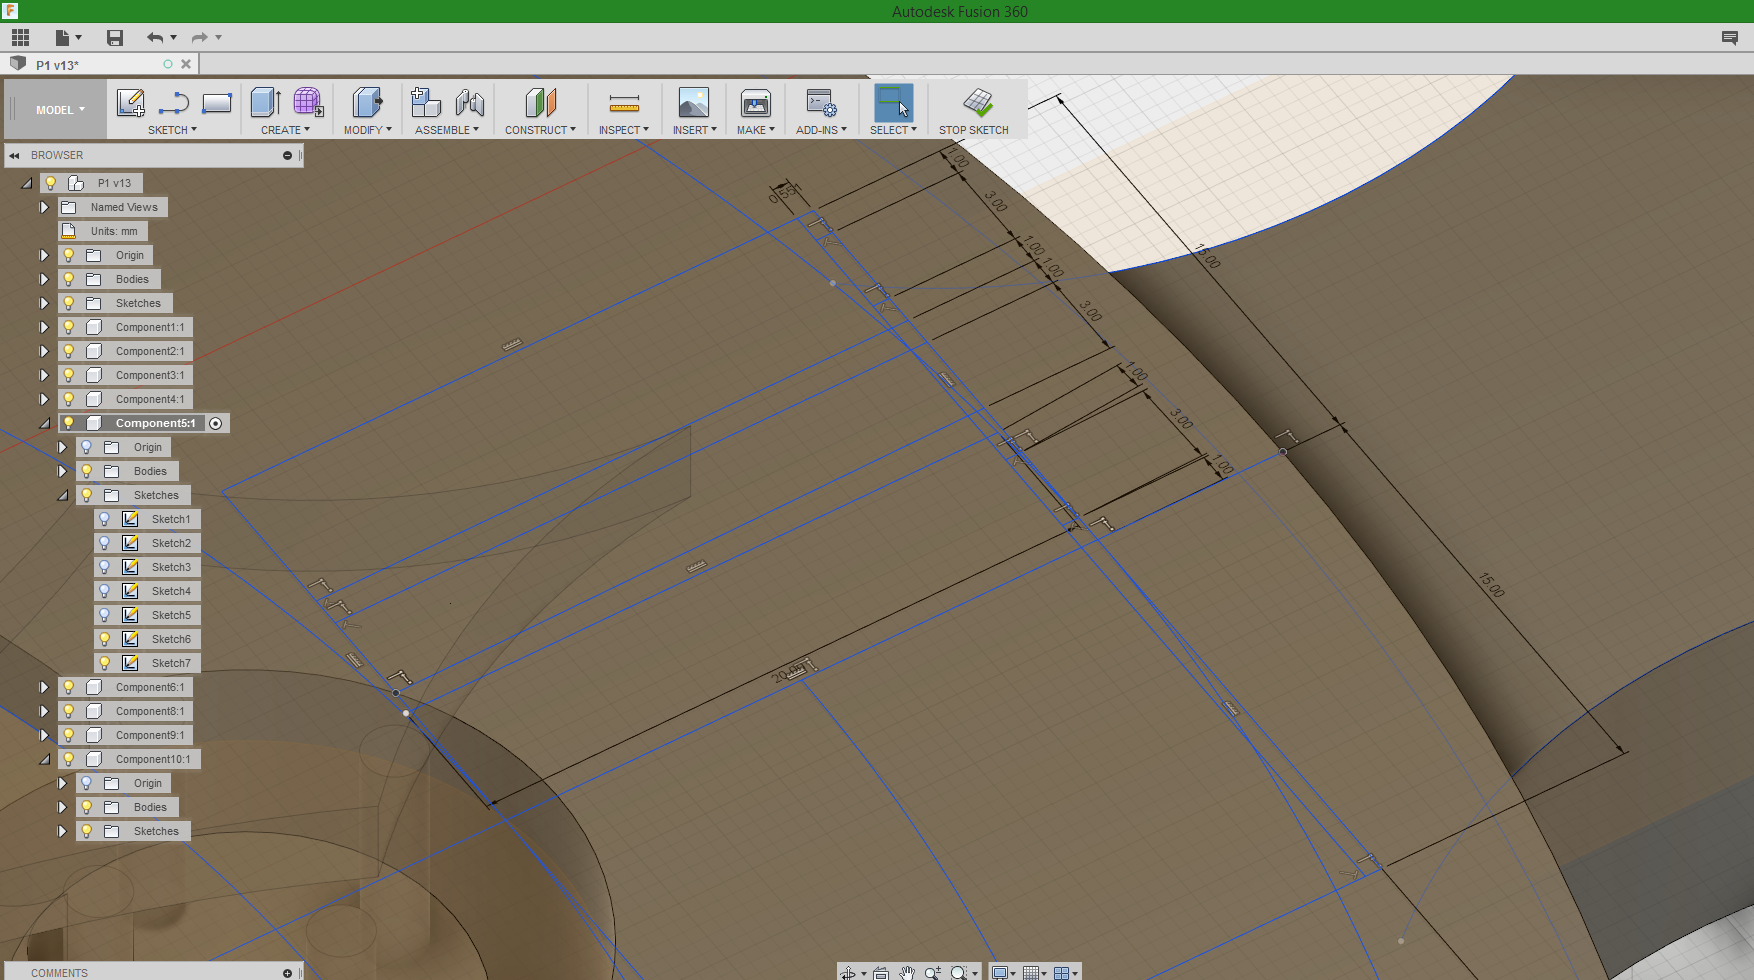Toggle visibility bulb of Sketch6
The width and height of the screenshot is (1754, 980).
click(104, 639)
